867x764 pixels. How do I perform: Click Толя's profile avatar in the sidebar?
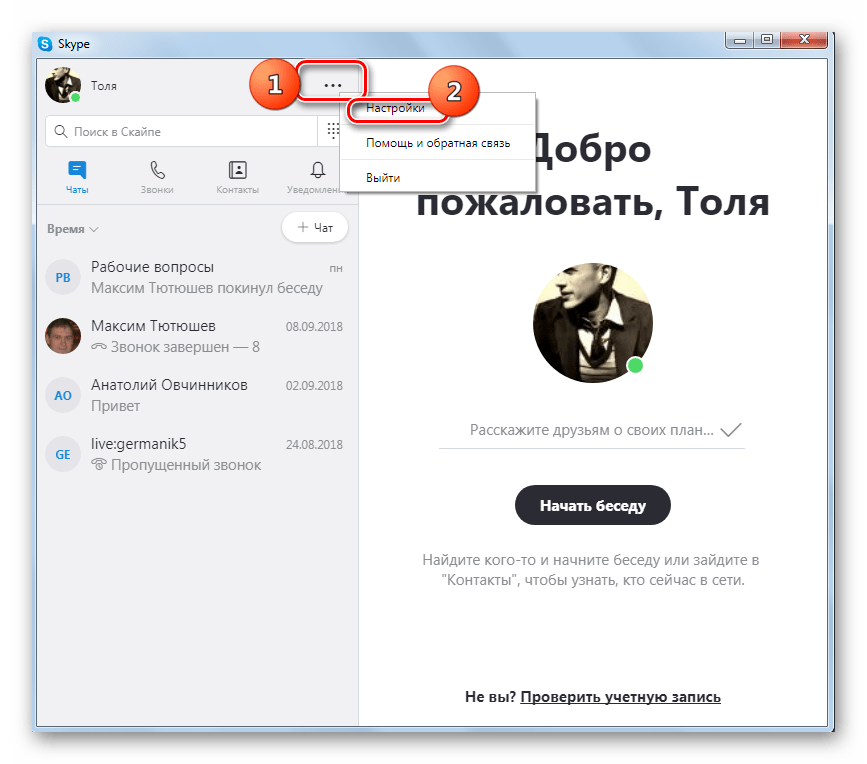[x=63, y=85]
